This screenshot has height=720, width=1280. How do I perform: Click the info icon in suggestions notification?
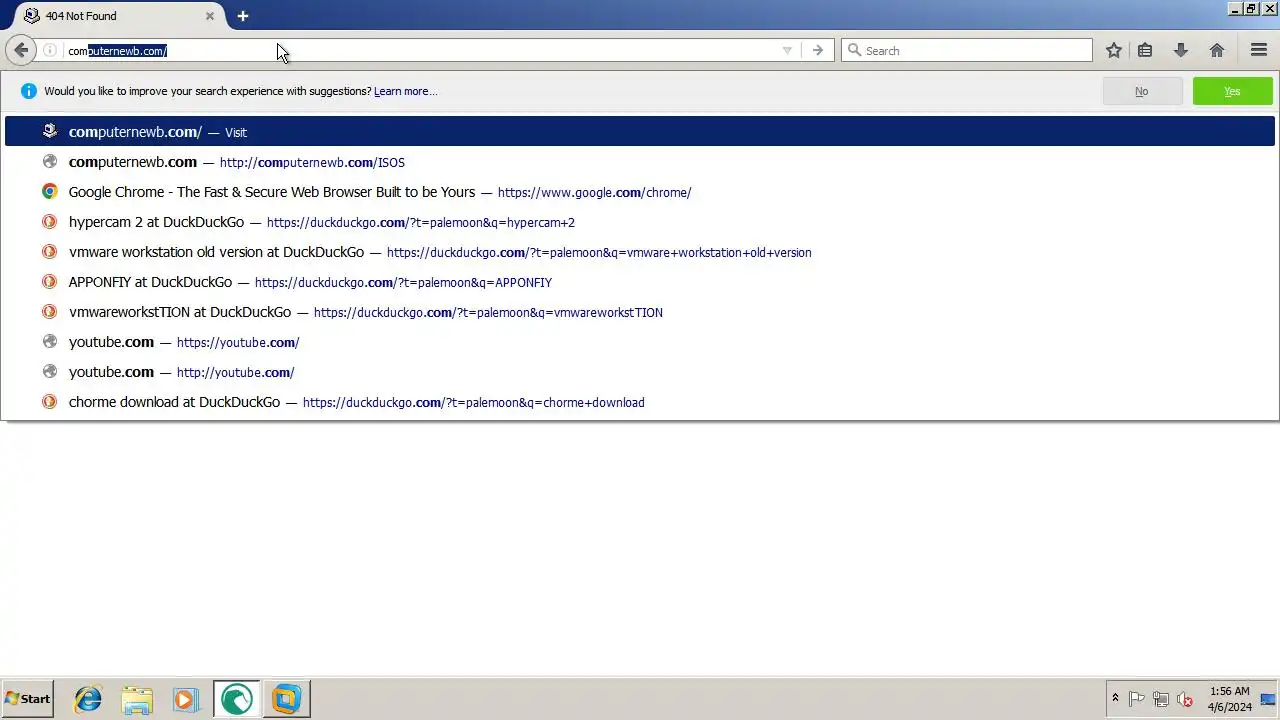[28, 91]
